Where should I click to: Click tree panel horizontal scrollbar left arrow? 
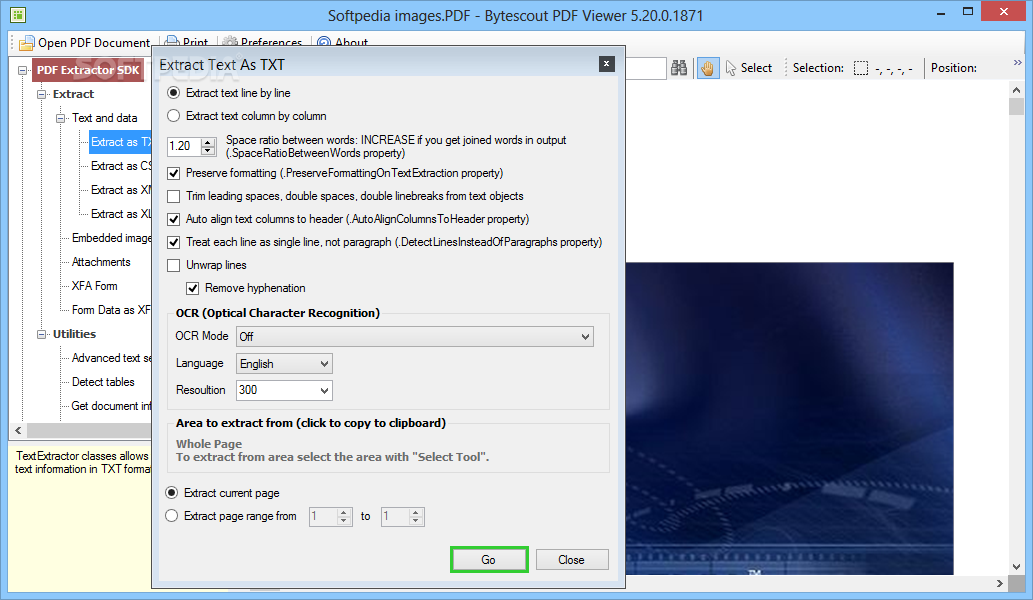18,431
